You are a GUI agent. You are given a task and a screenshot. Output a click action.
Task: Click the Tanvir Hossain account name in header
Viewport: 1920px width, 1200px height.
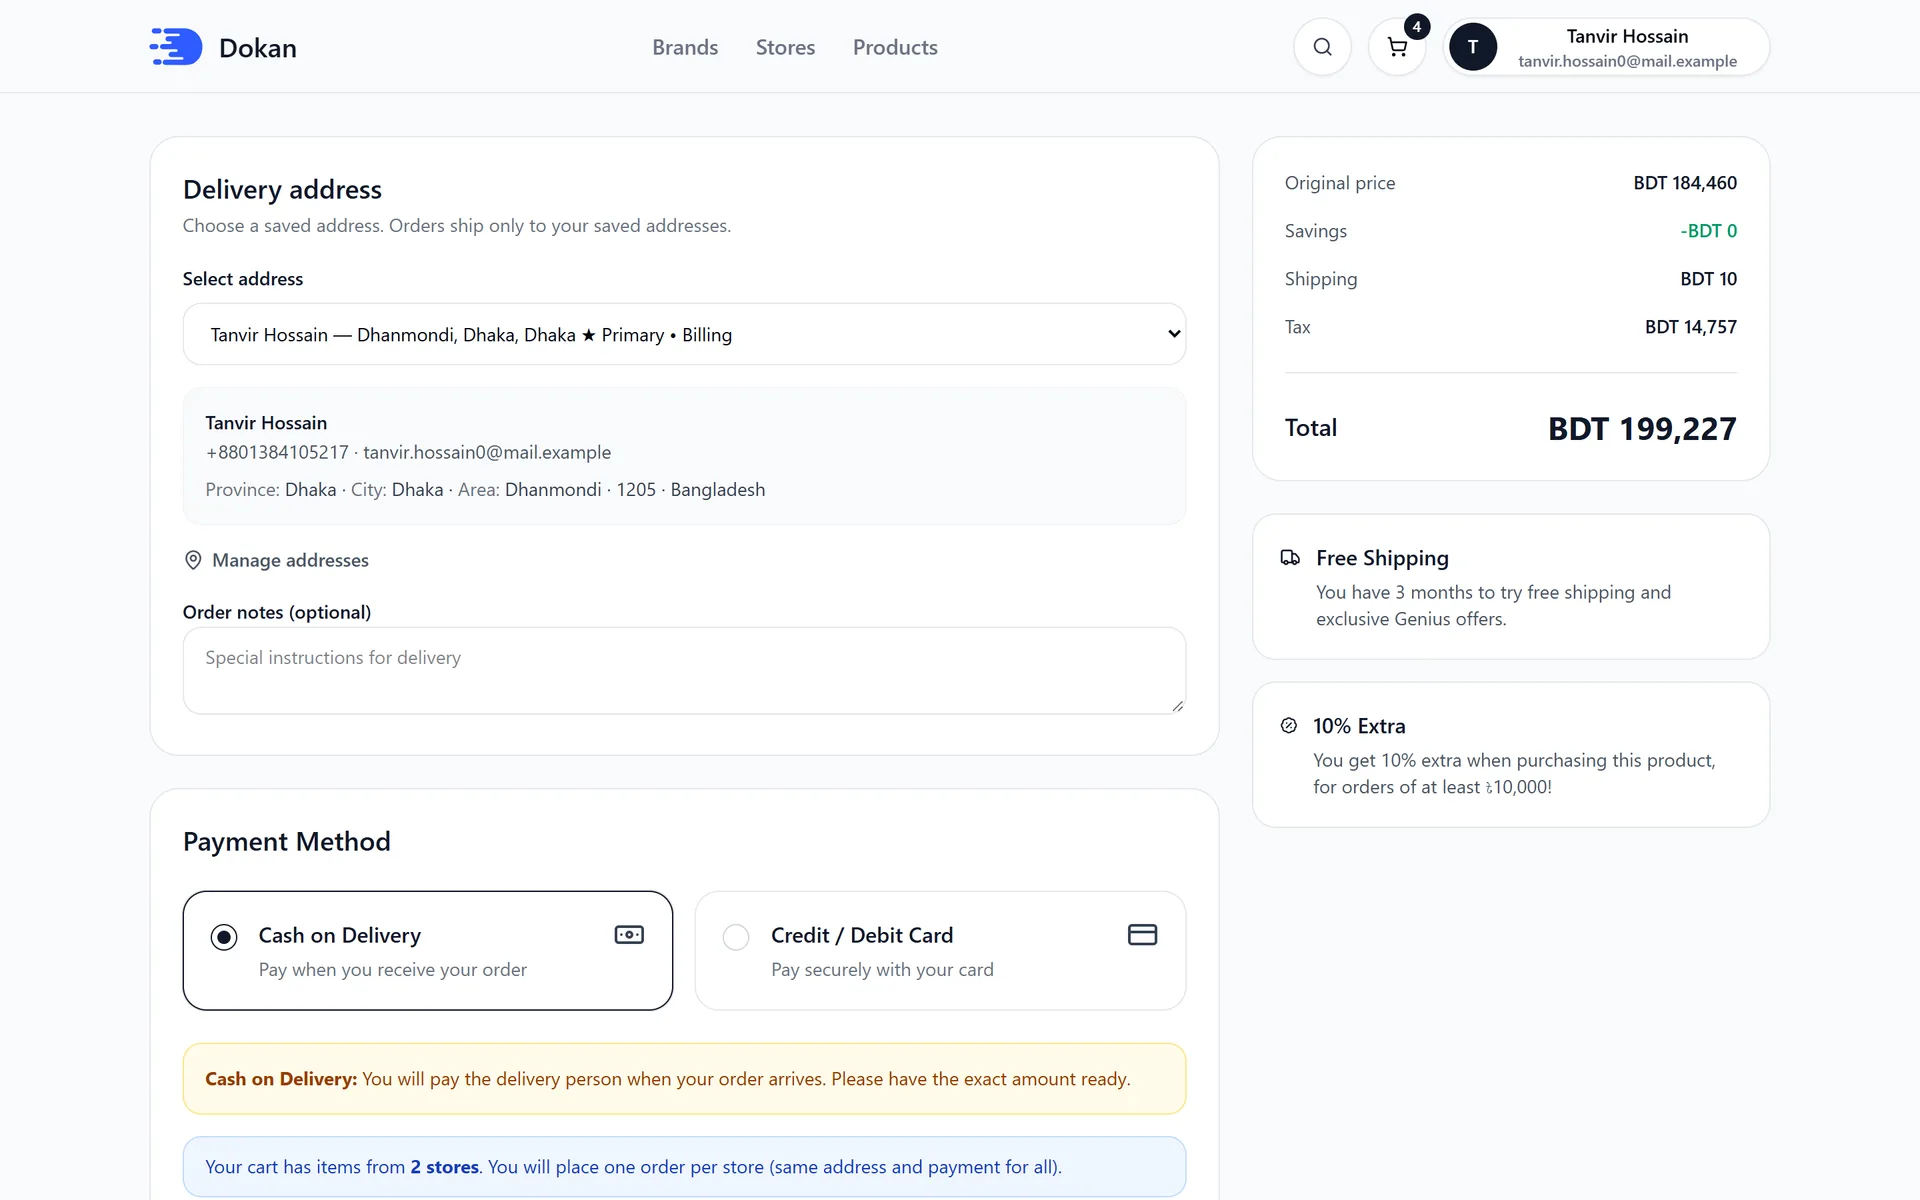[x=1627, y=36]
